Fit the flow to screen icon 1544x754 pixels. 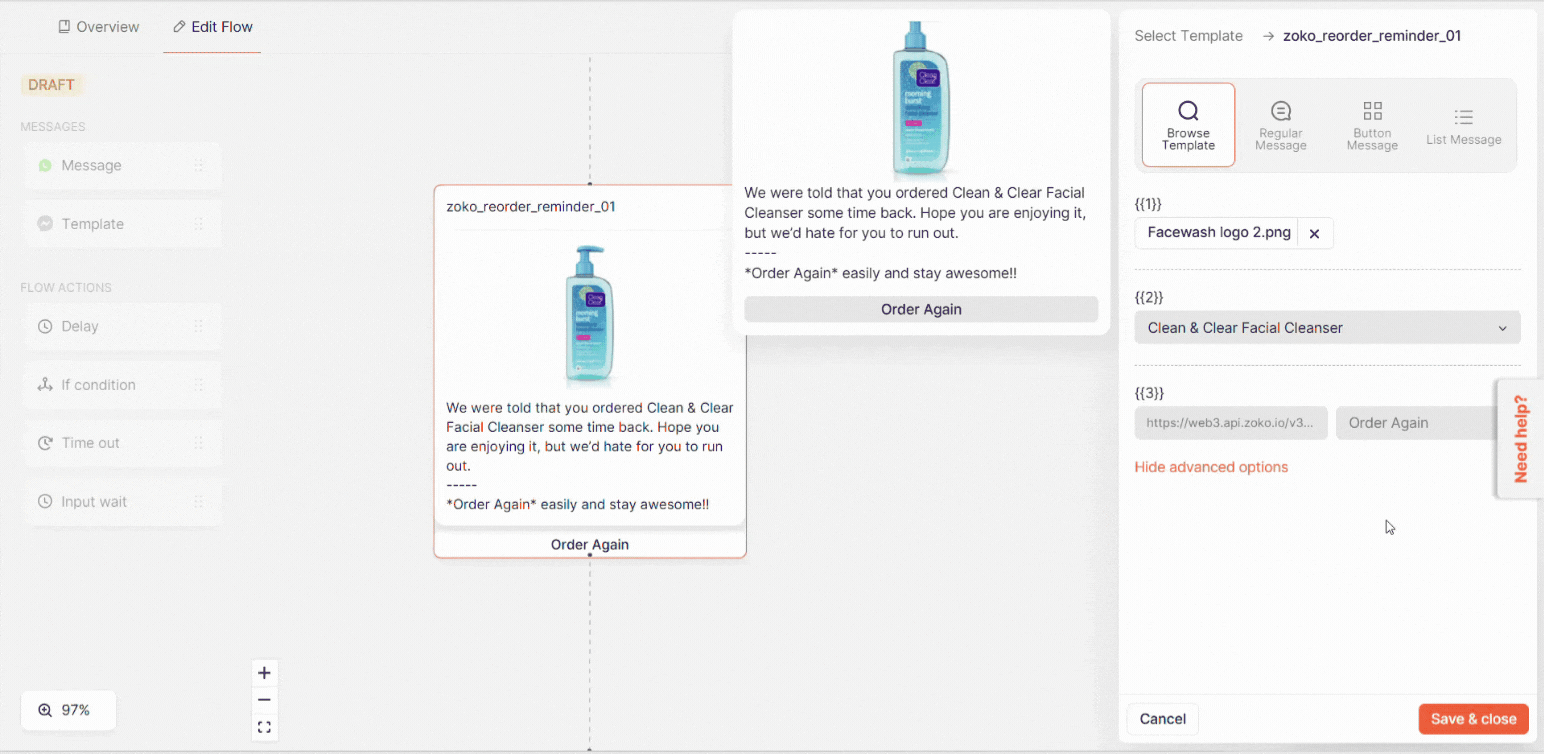(x=264, y=727)
